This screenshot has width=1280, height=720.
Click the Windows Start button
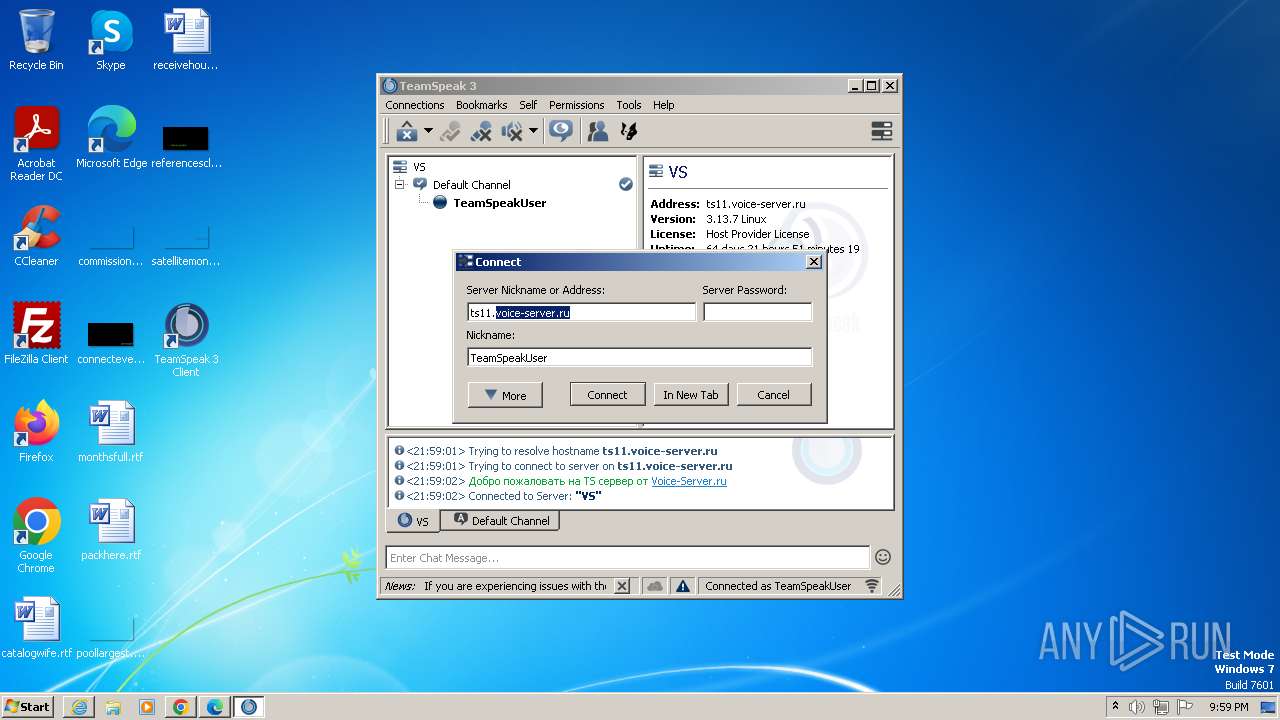pos(28,706)
